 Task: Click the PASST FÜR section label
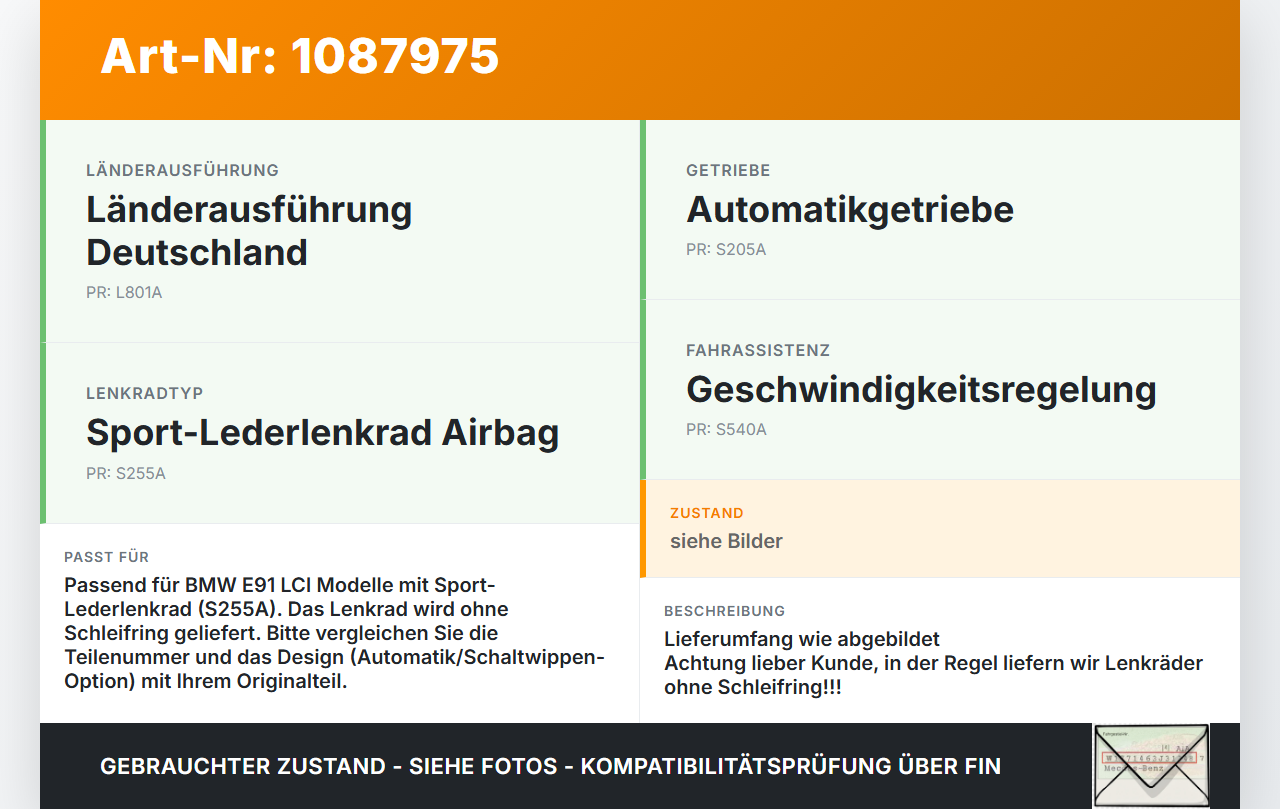pos(106,557)
